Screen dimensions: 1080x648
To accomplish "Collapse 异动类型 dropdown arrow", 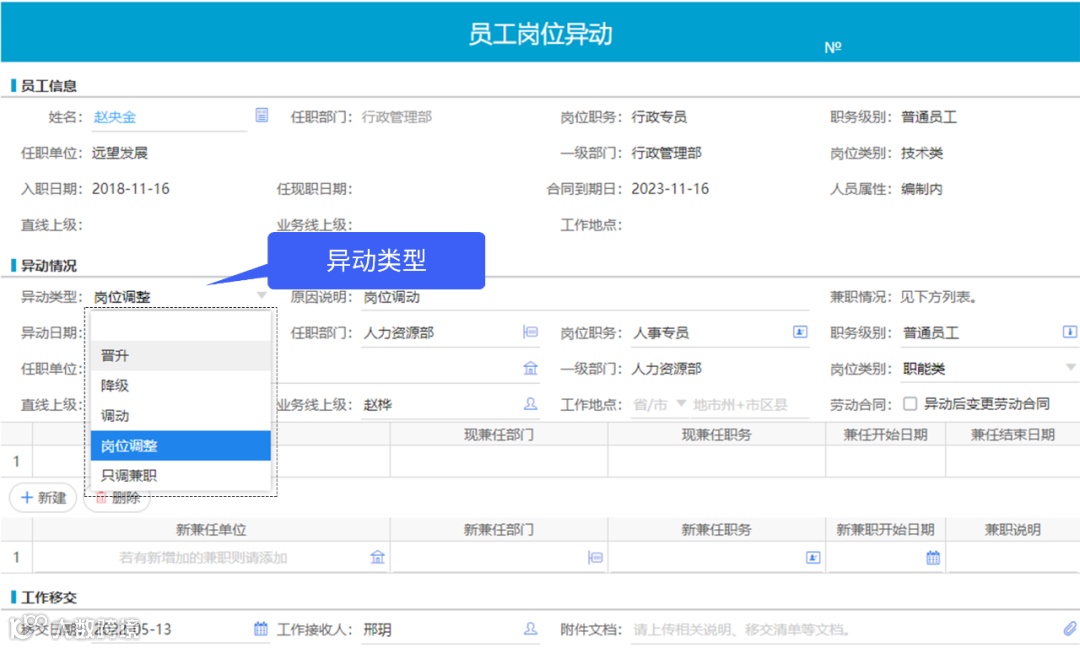I will point(261,295).
